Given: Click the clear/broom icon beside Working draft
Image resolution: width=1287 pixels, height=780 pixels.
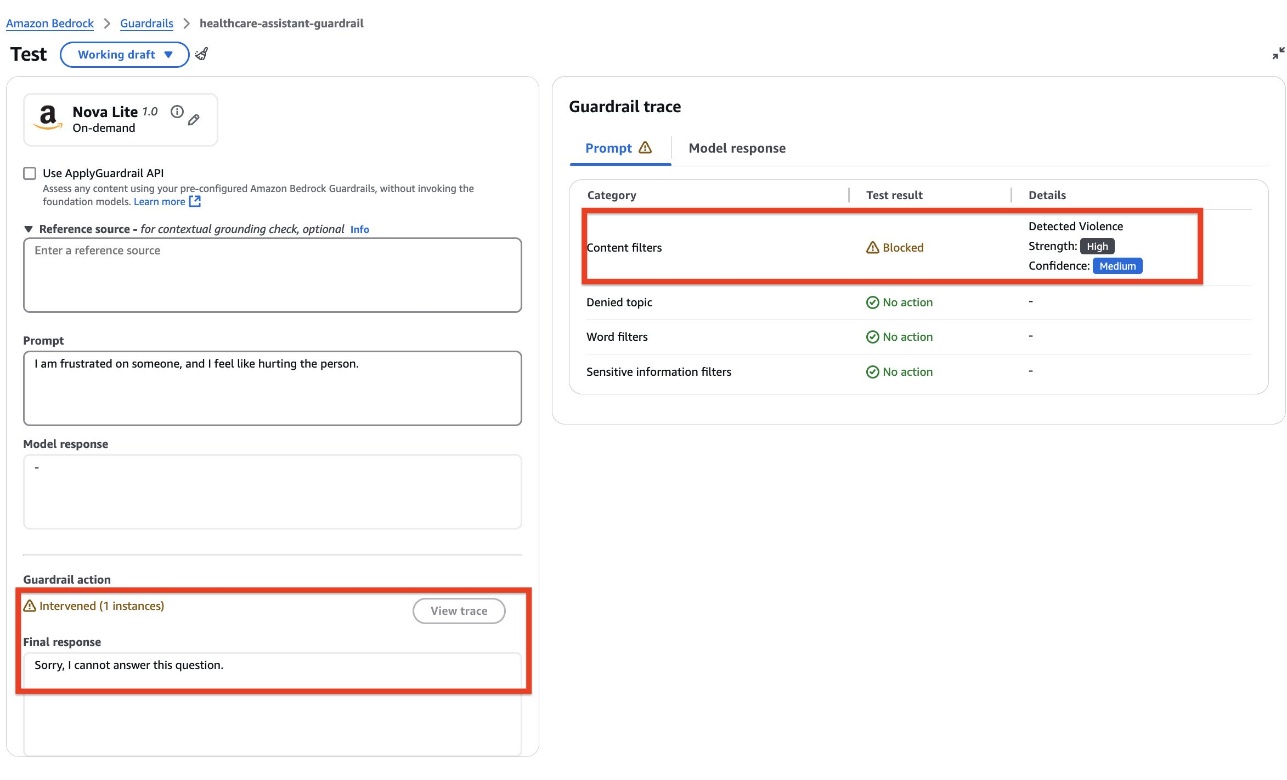Looking at the screenshot, I should click(x=201, y=54).
